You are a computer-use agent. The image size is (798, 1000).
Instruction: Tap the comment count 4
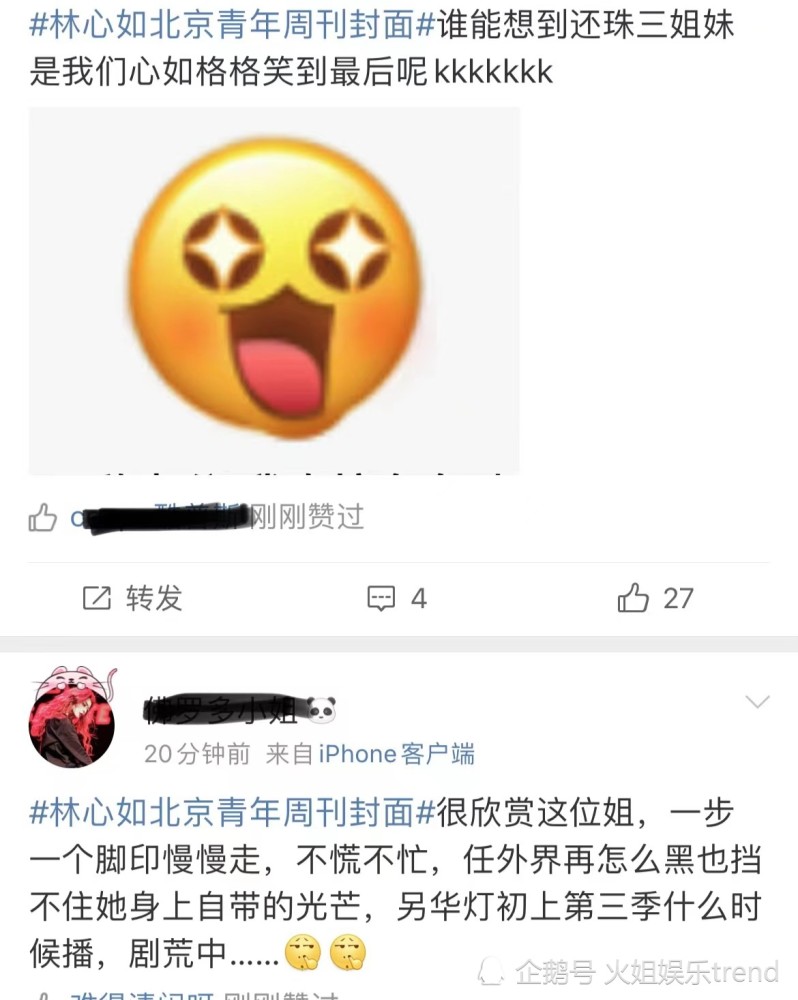pyautogui.click(x=418, y=598)
